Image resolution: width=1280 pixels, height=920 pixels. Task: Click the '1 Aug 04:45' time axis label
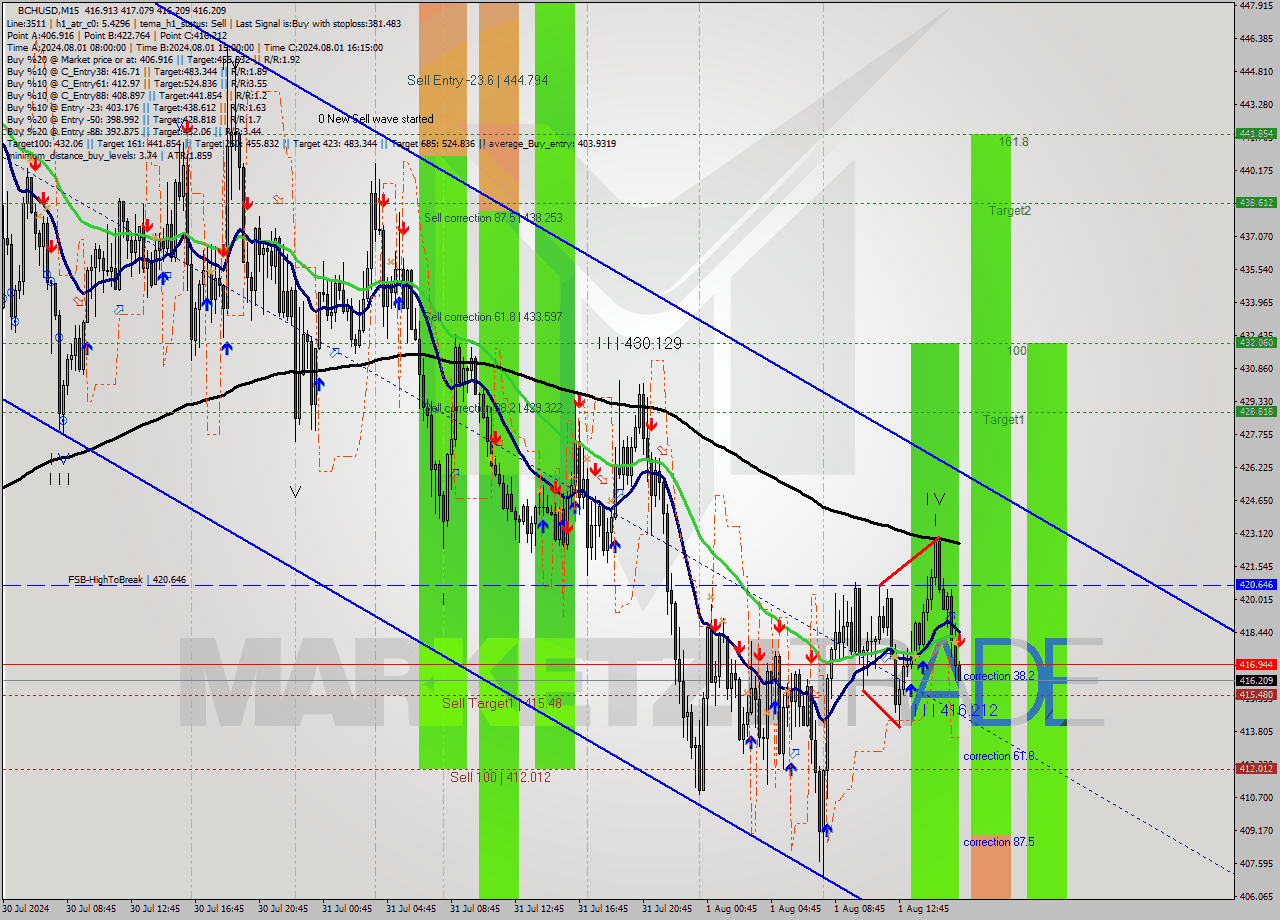coord(795,910)
